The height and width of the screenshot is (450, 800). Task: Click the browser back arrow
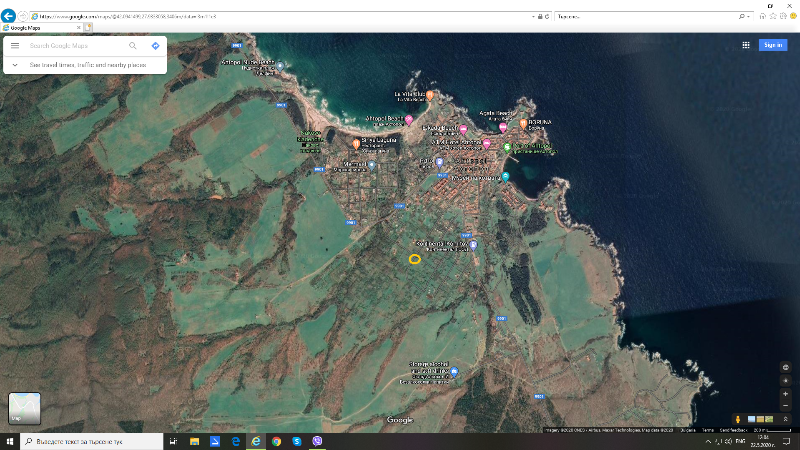pos(9,16)
